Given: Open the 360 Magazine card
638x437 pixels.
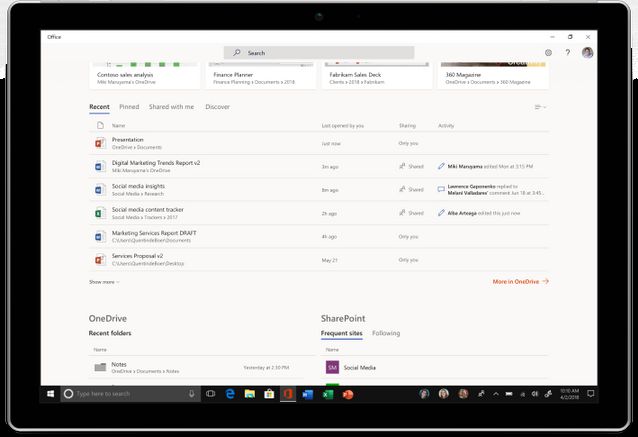Looking at the screenshot, I should [x=493, y=75].
